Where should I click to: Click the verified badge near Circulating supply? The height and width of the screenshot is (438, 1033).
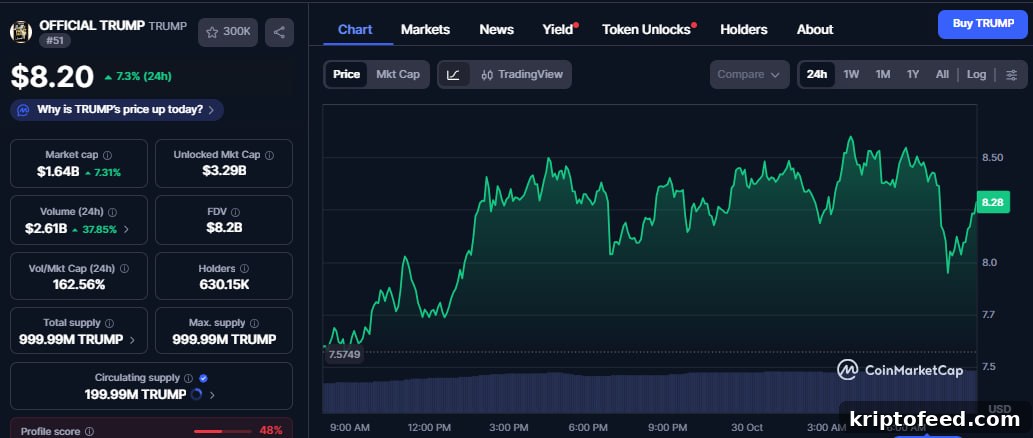[204, 378]
